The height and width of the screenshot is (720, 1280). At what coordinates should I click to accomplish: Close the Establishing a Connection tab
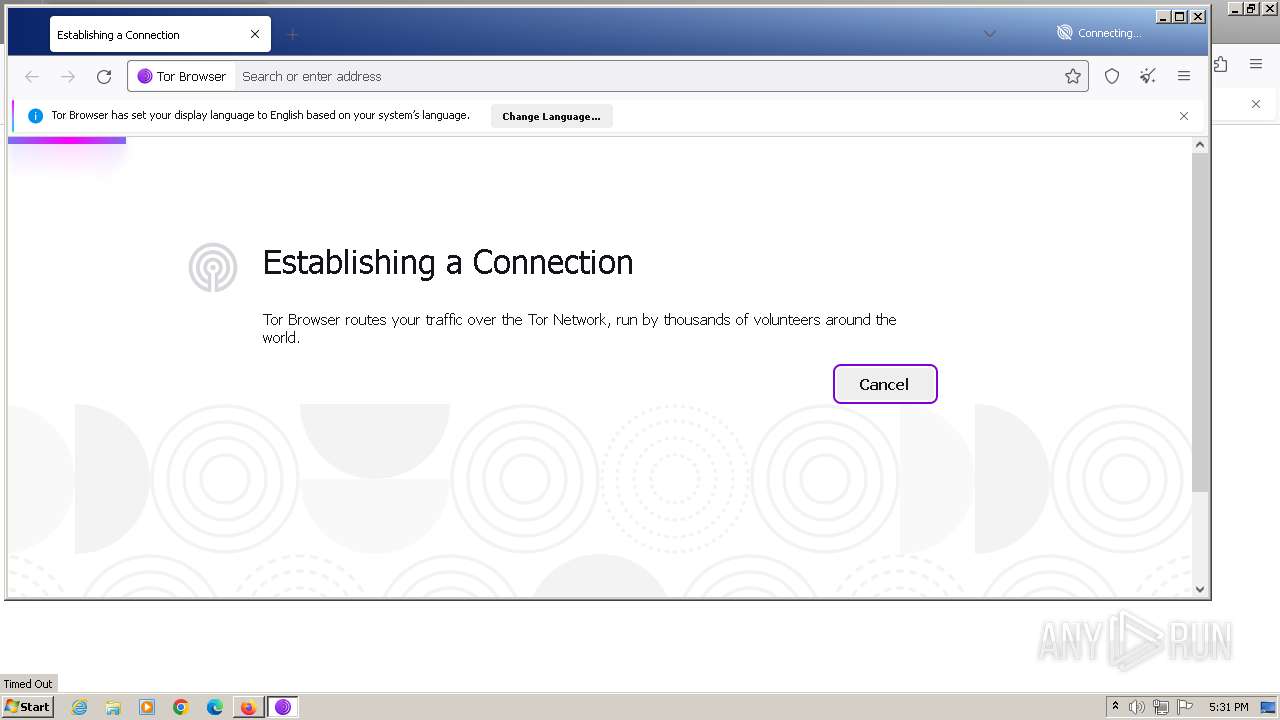coord(255,34)
